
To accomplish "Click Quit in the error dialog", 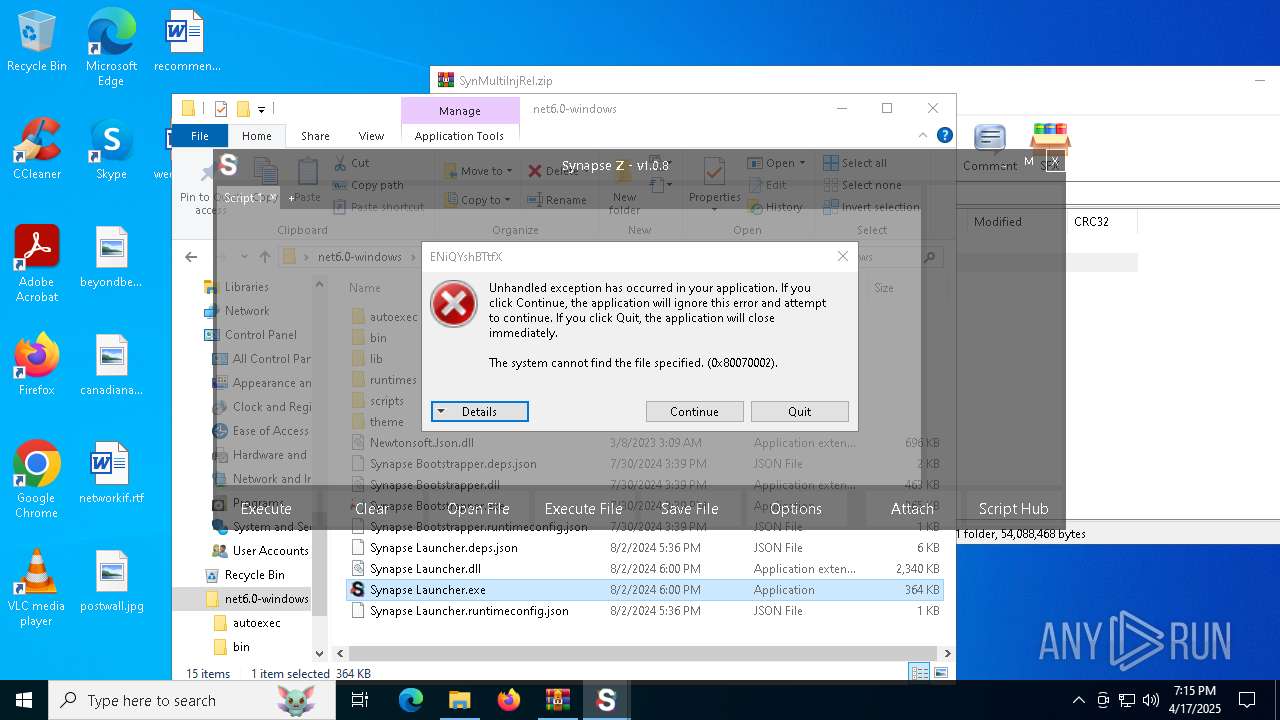I will pos(800,411).
